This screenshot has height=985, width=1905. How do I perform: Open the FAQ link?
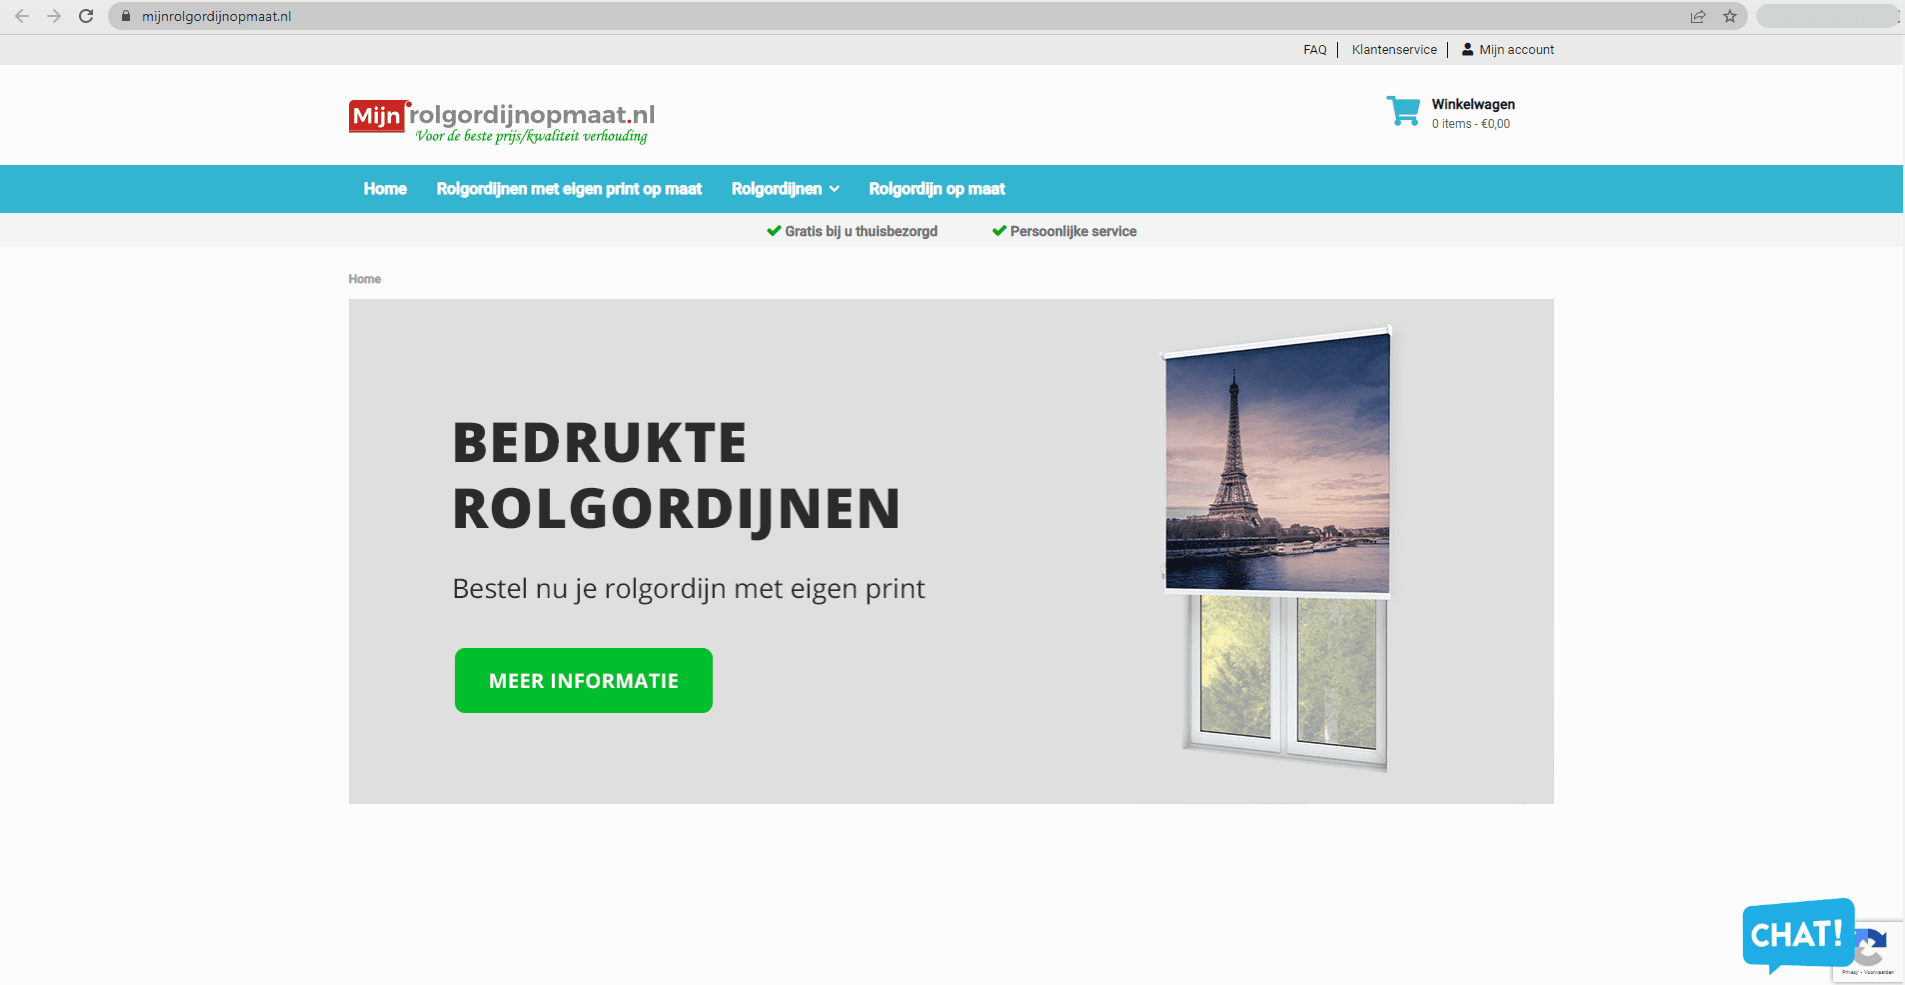pos(1314,50)
